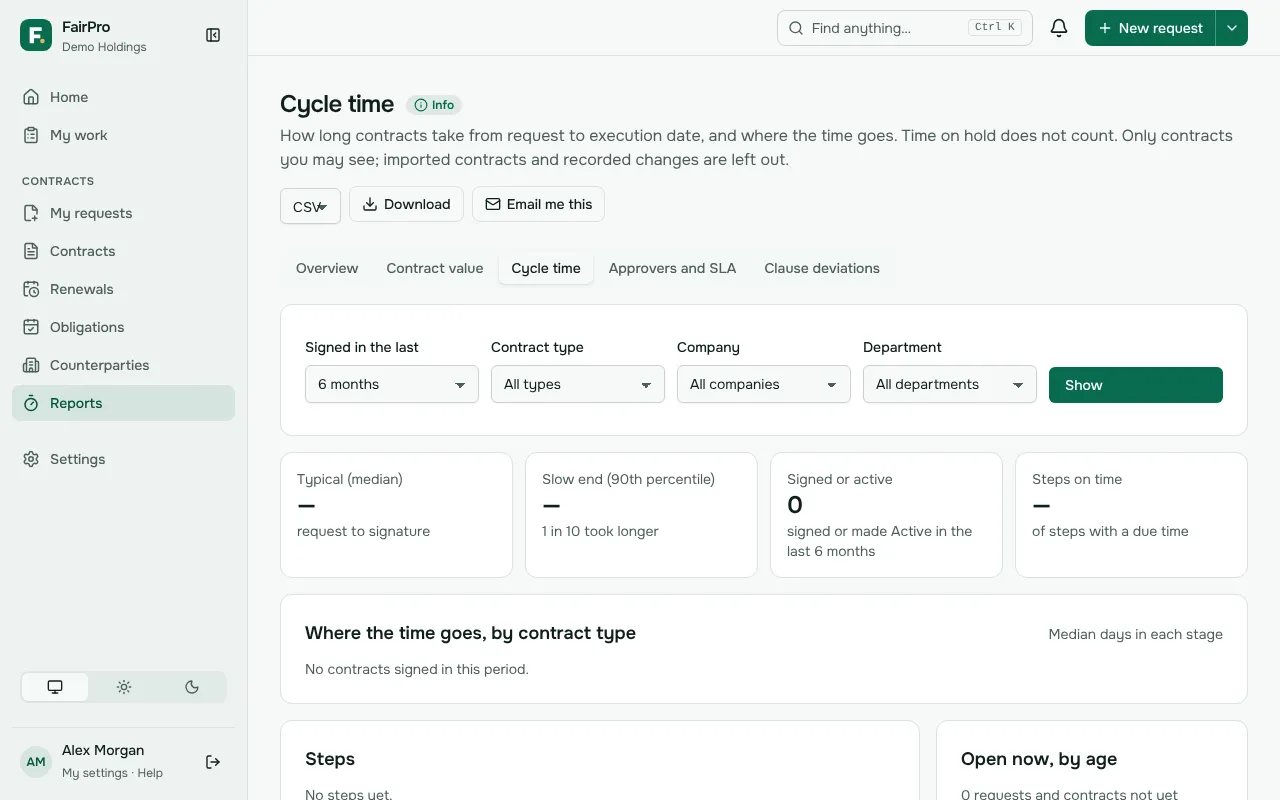Click the Email me this button

tap(538, 204)
